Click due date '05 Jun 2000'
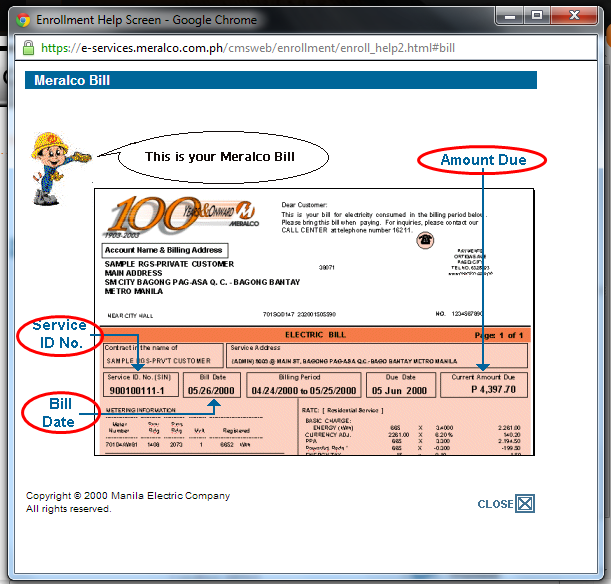611x584 pixels. point(399,390)
